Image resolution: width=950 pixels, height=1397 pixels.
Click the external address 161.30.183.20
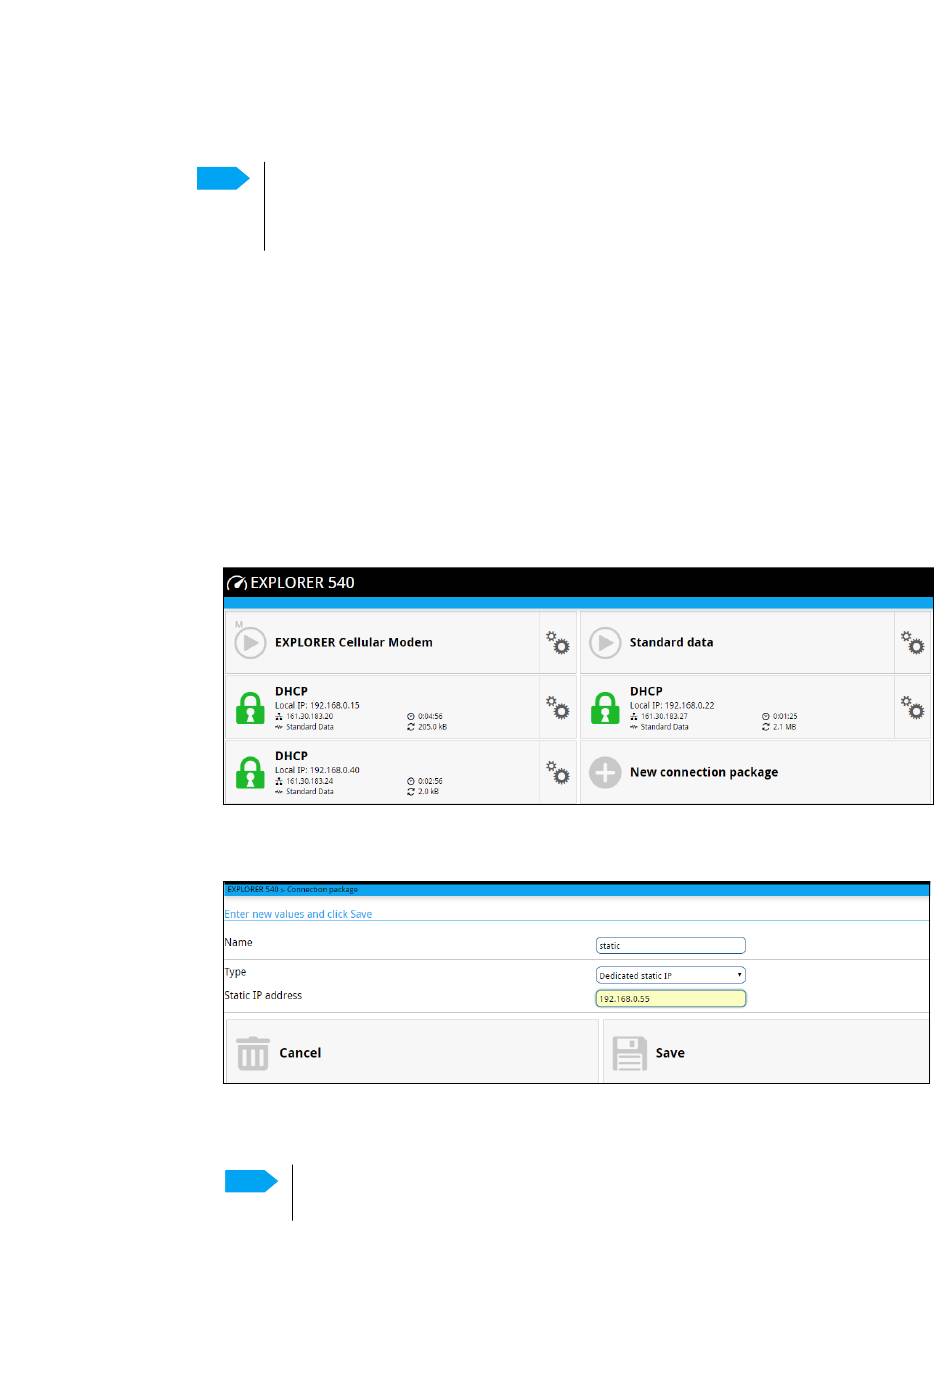[310, 716]
